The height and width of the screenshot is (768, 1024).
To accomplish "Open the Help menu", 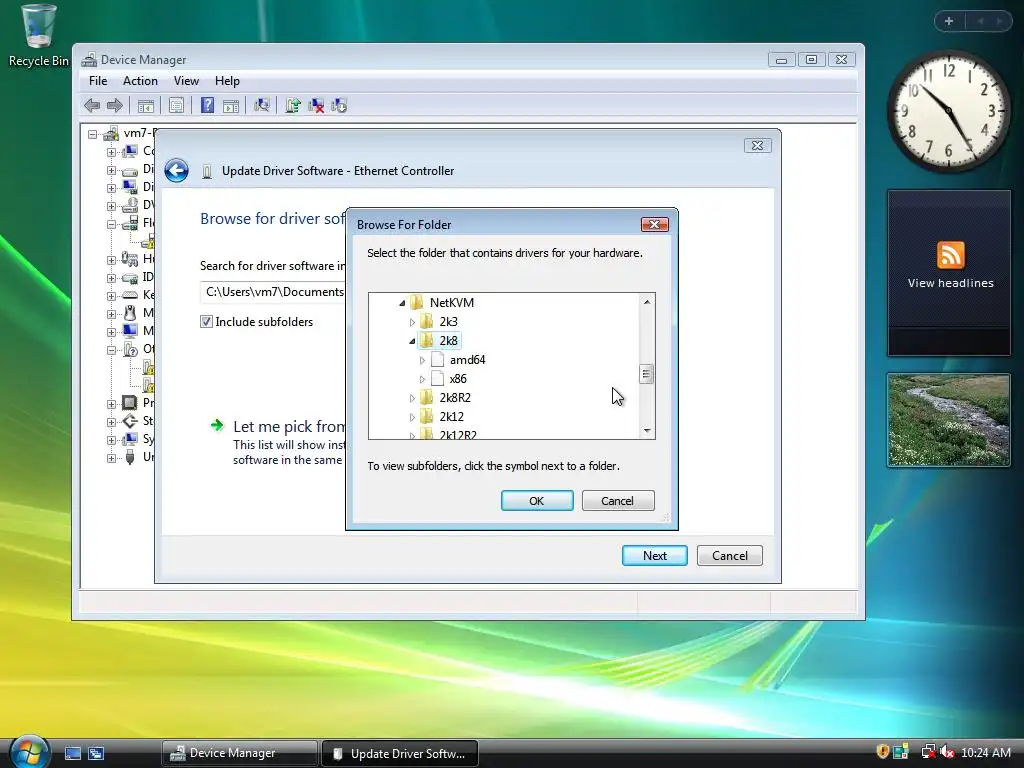I will pyautogui.click(x=227, y=81).
